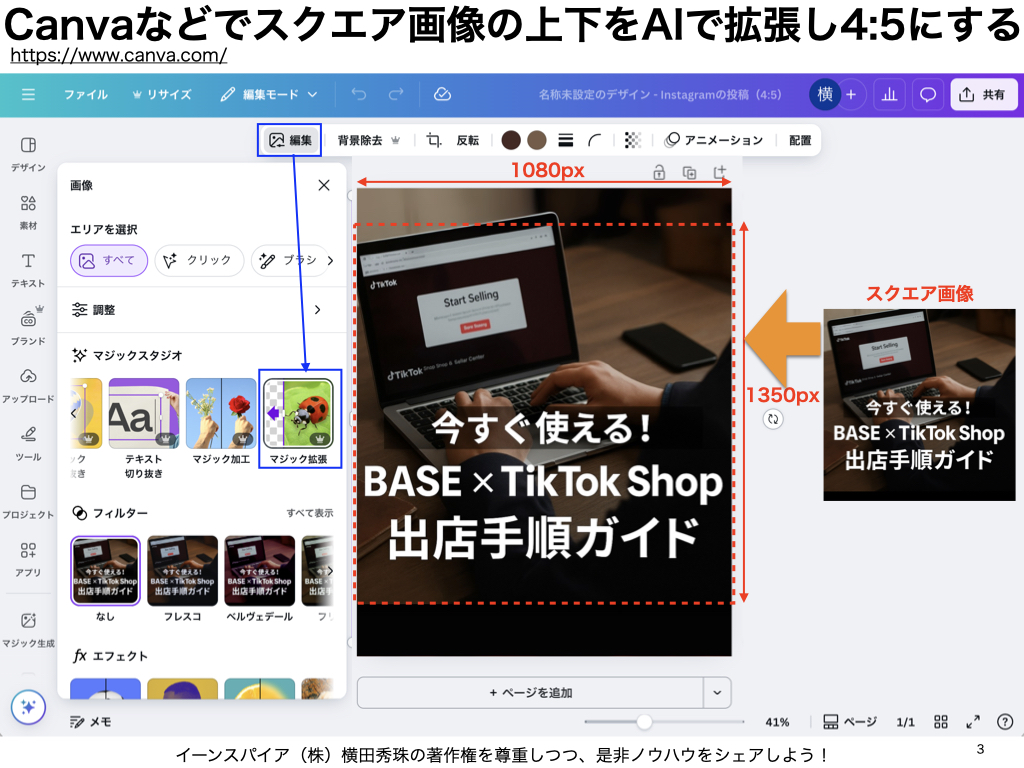Click the 共有 share button

coord(983,95)
